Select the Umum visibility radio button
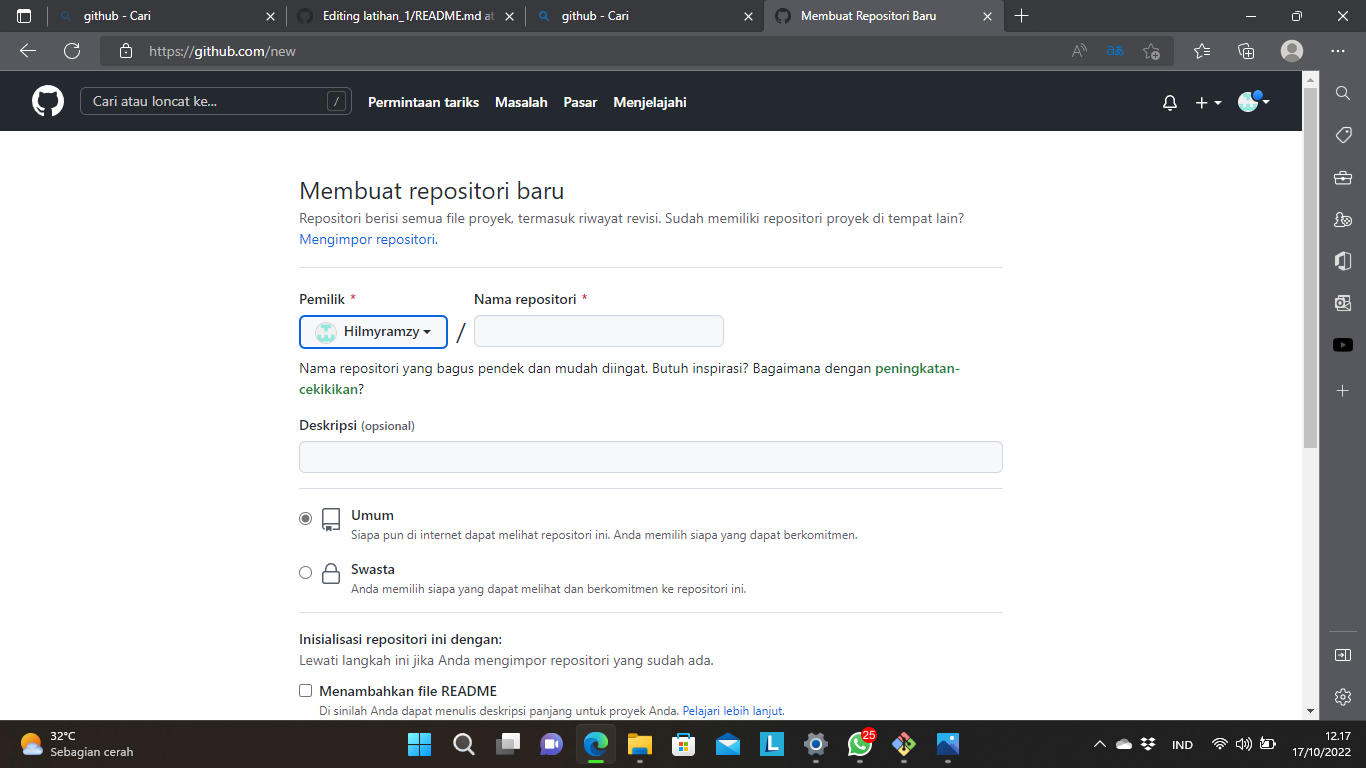Screen dimensions: 1366x768 coord(305,518)
